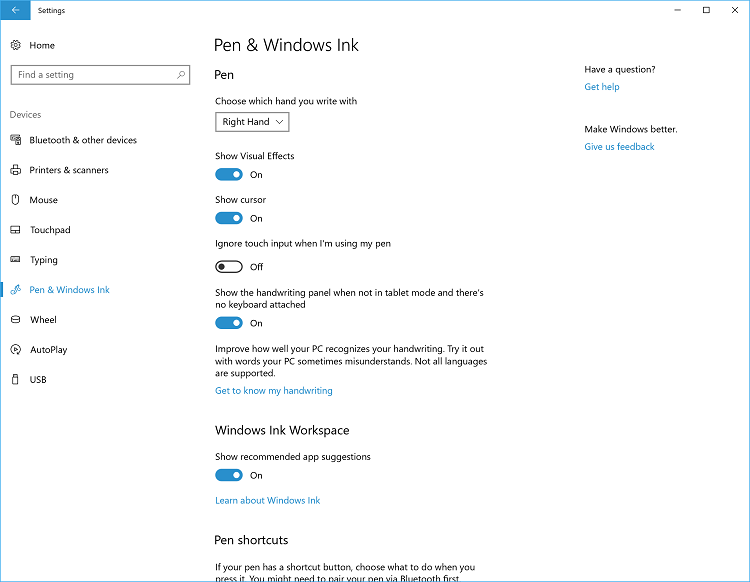This screenshot has width=750, height=582.
Task: Open the Right Hand dropdown
Action: tap(252, 122)
